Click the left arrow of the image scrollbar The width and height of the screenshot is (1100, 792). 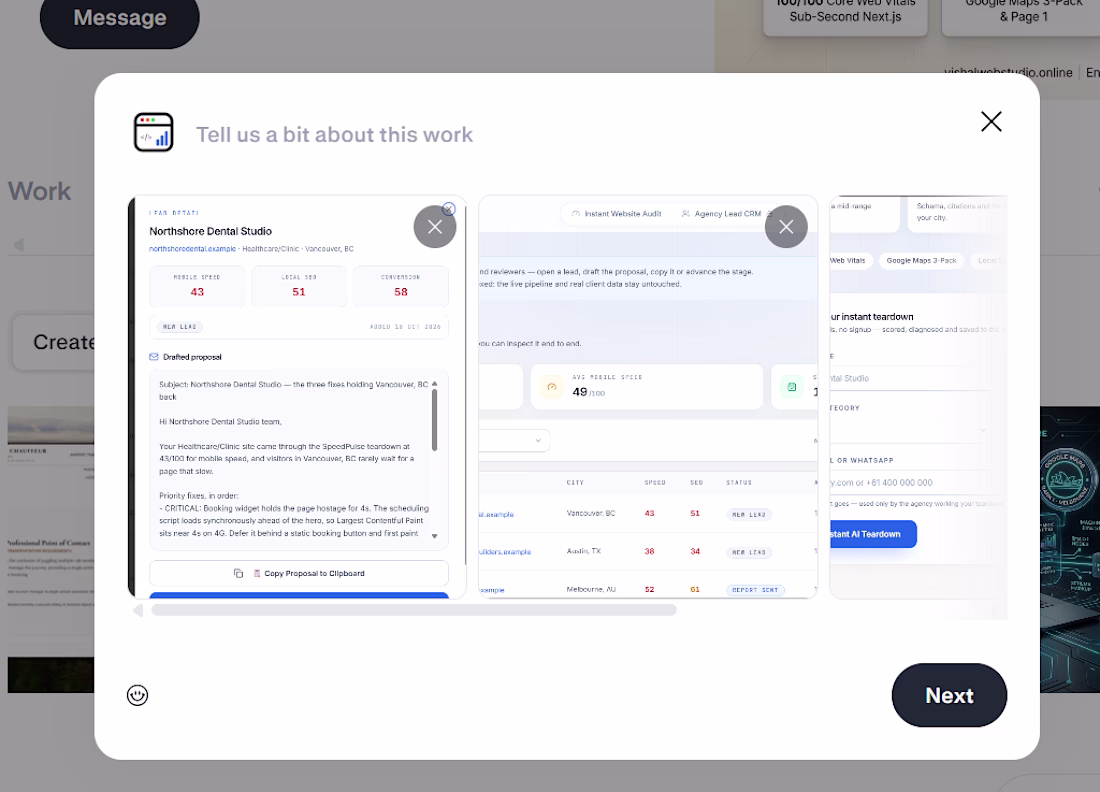[x=138, y=610]
